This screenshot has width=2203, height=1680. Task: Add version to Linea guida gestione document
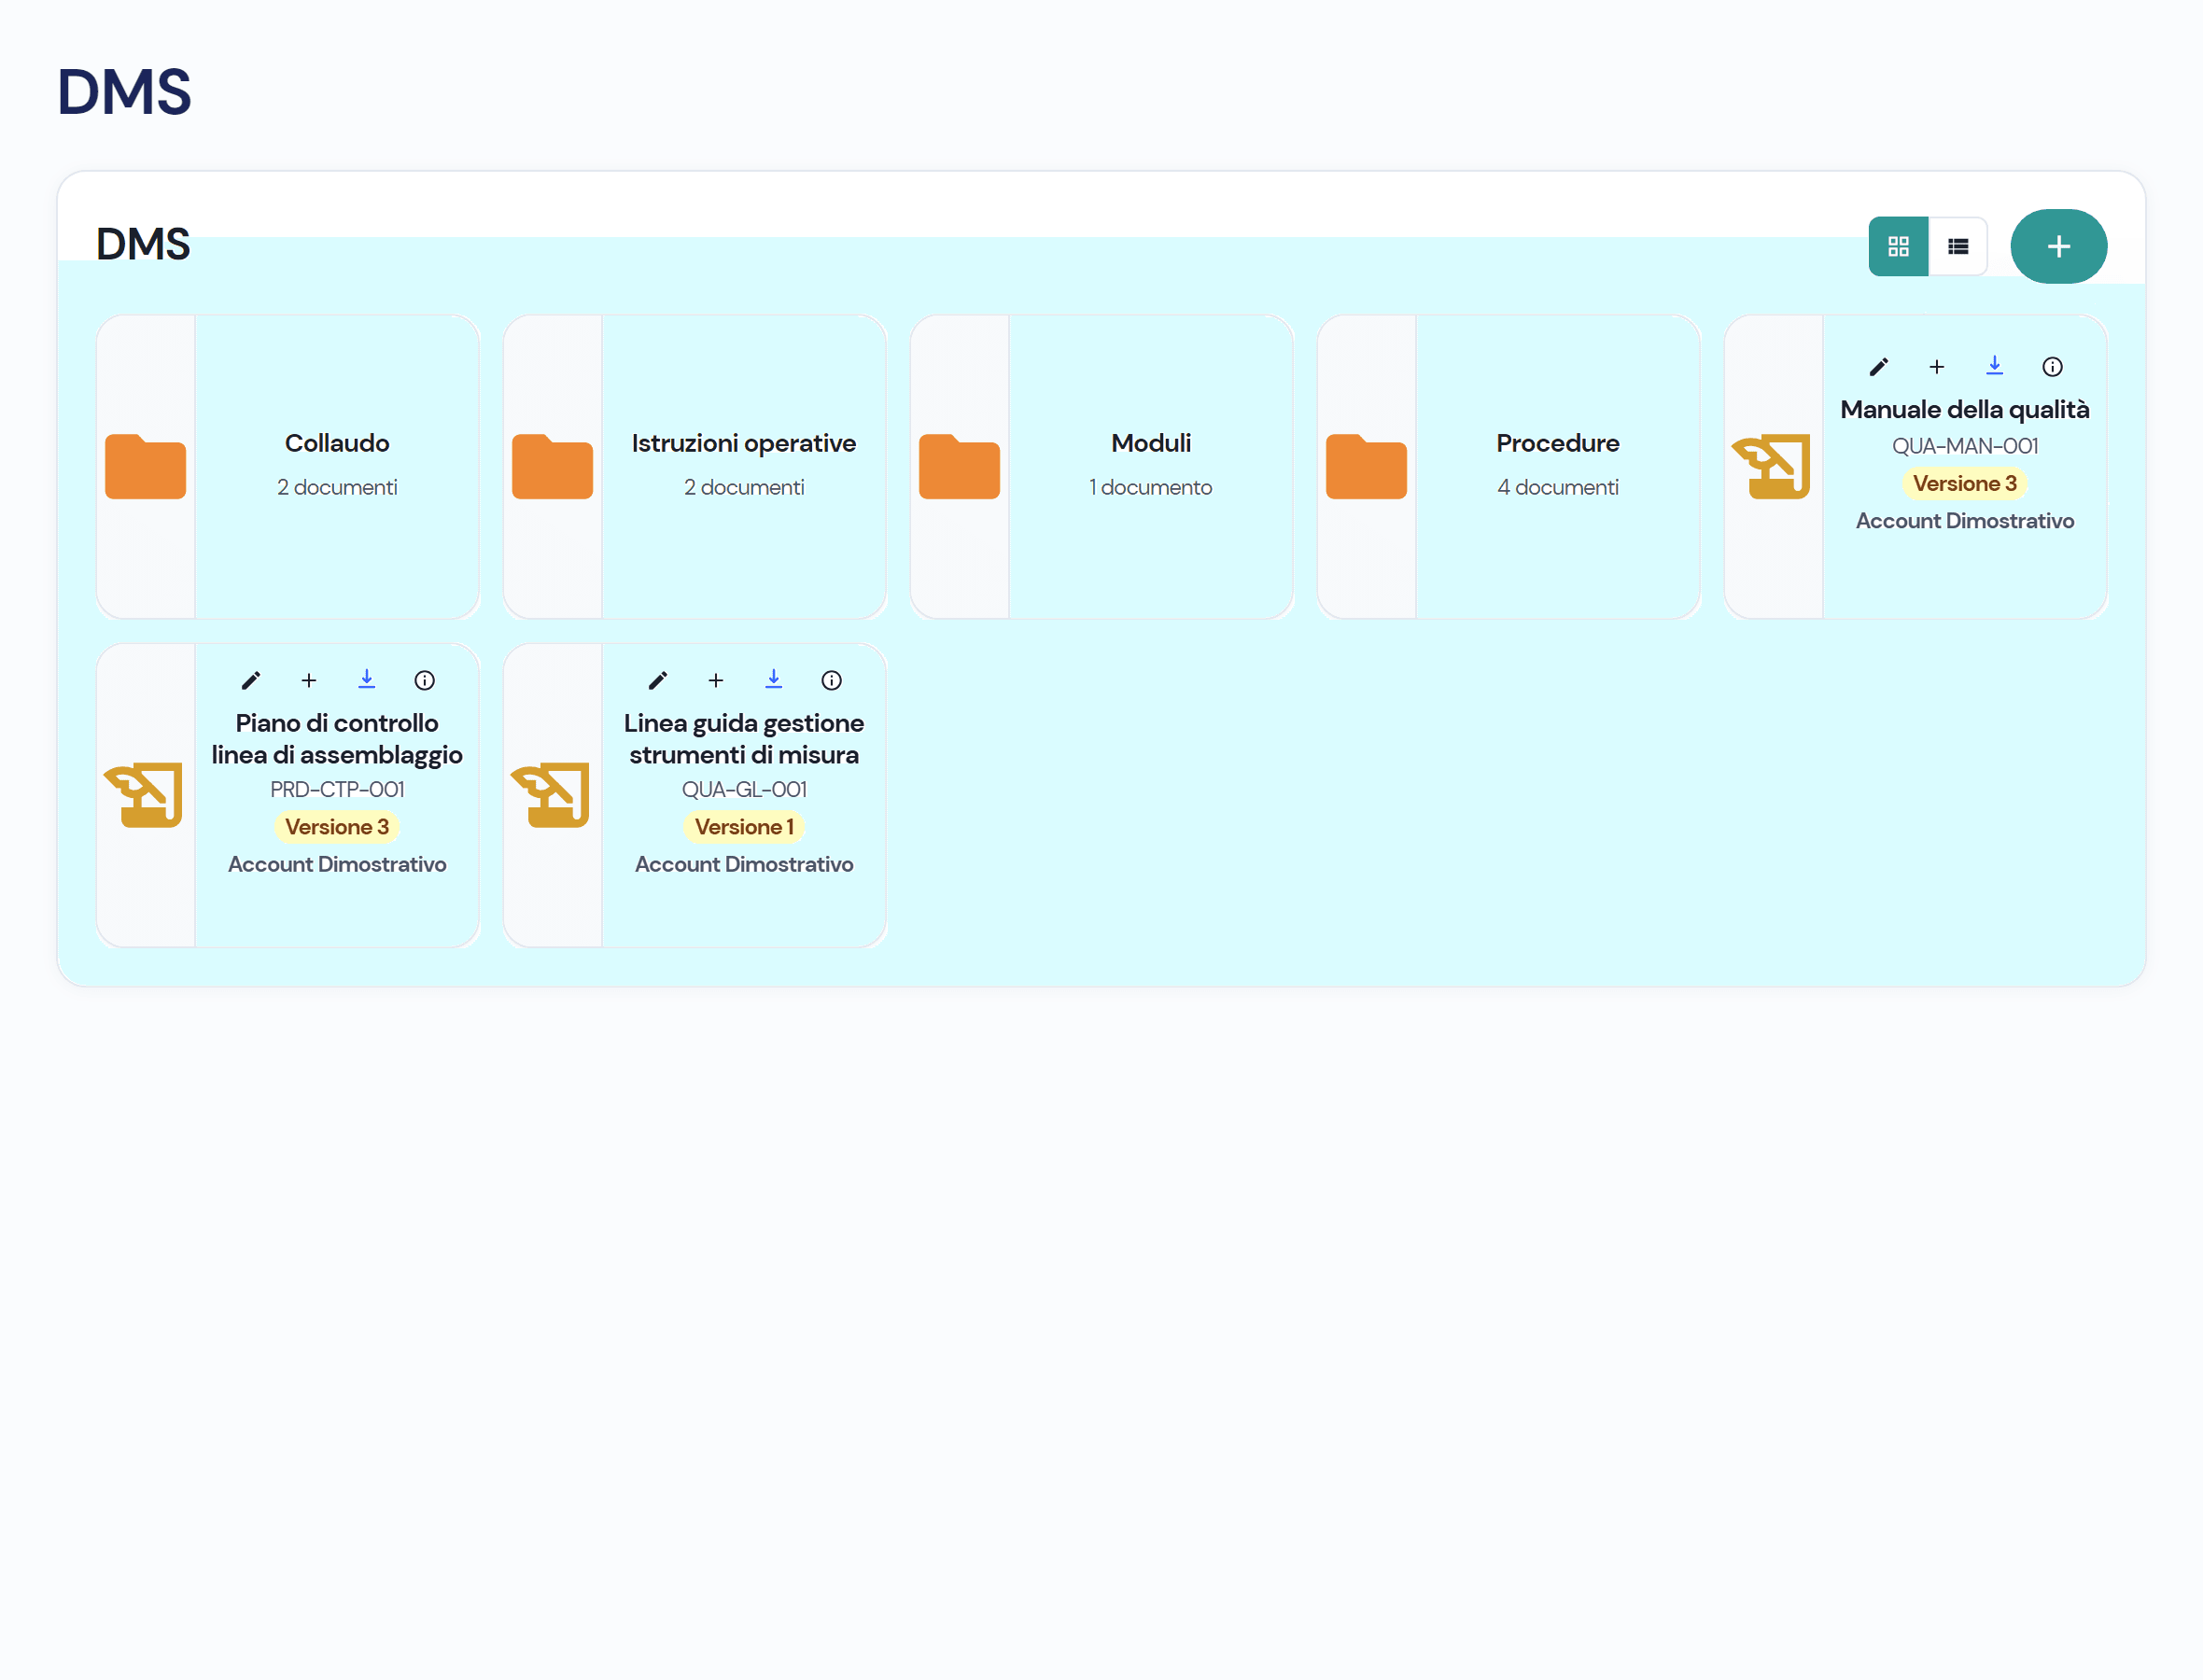coord(716,681)
